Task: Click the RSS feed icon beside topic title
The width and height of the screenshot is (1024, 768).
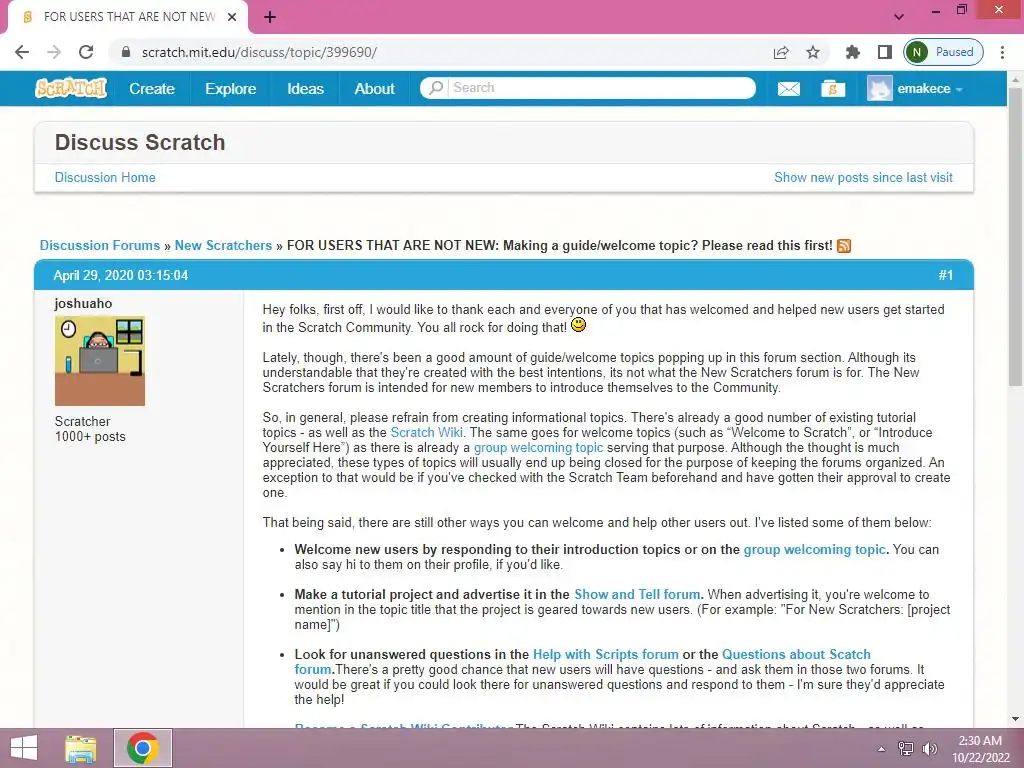Action: click(844, 246)
